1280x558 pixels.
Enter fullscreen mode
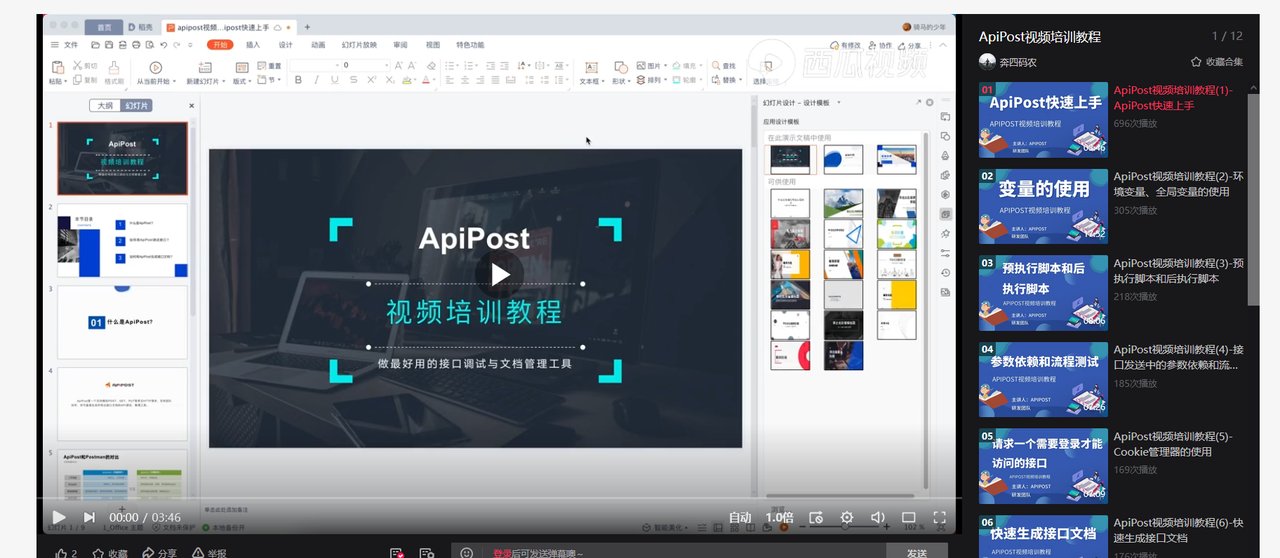coord(939,517)
